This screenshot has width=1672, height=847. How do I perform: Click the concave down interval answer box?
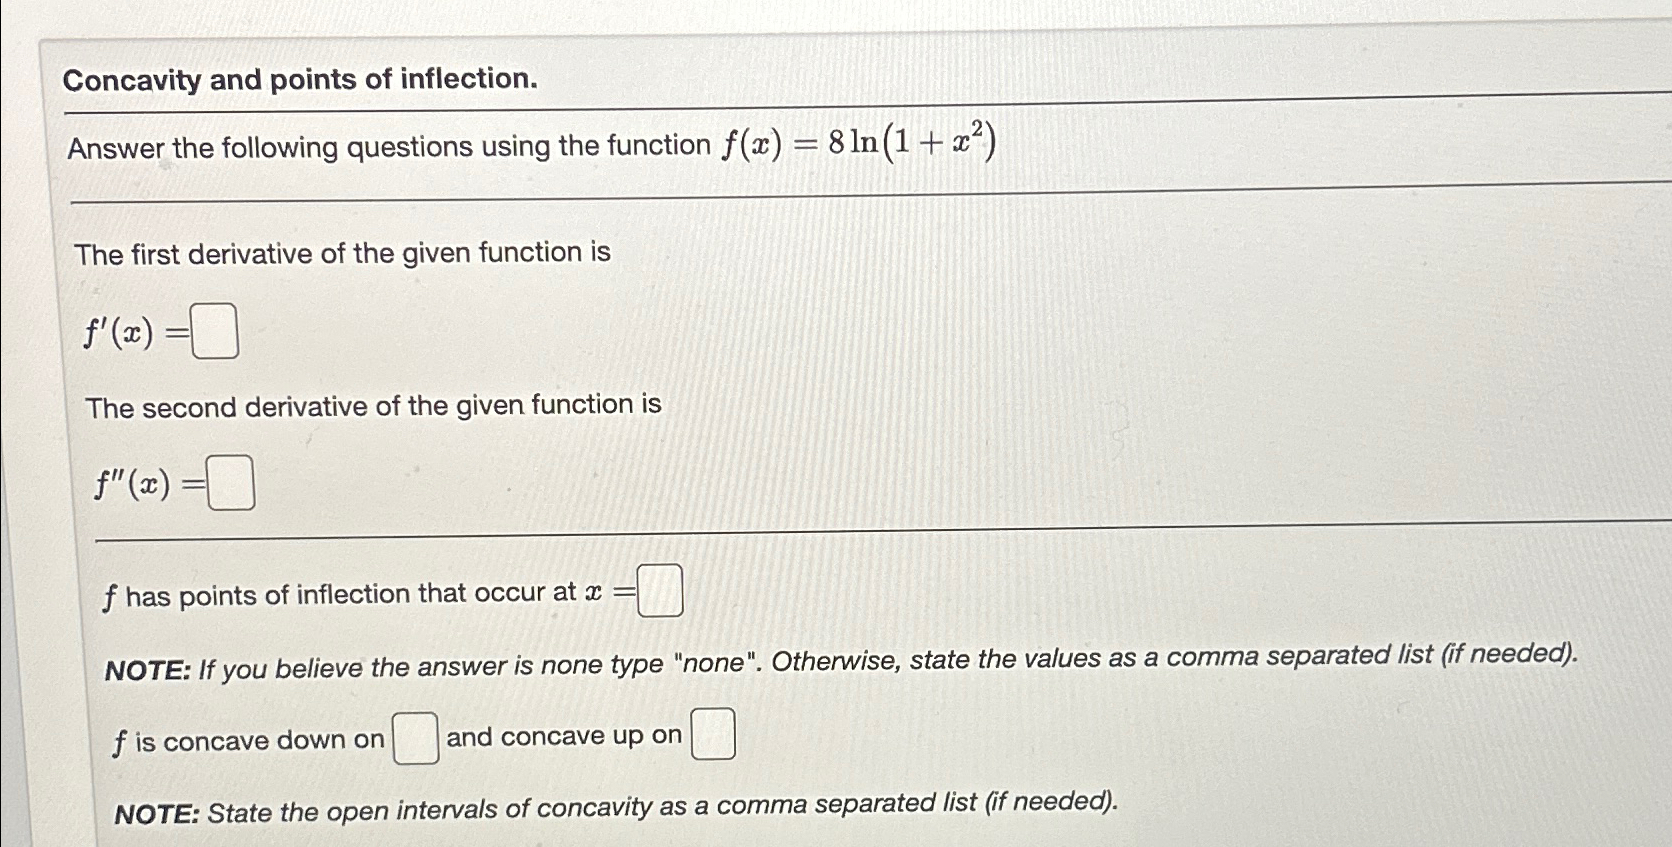coord(413,738)
